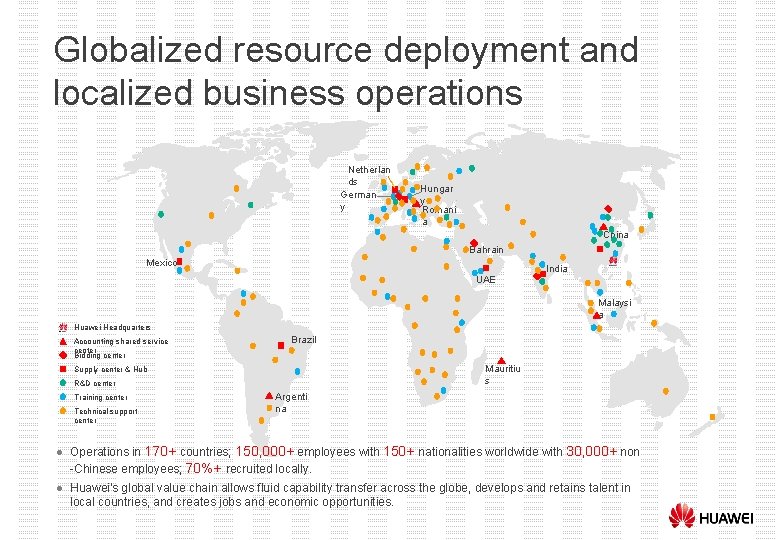The image size is (780, 540).
Task: Click the green R&D center legend dot
Action: pos(63,383)
